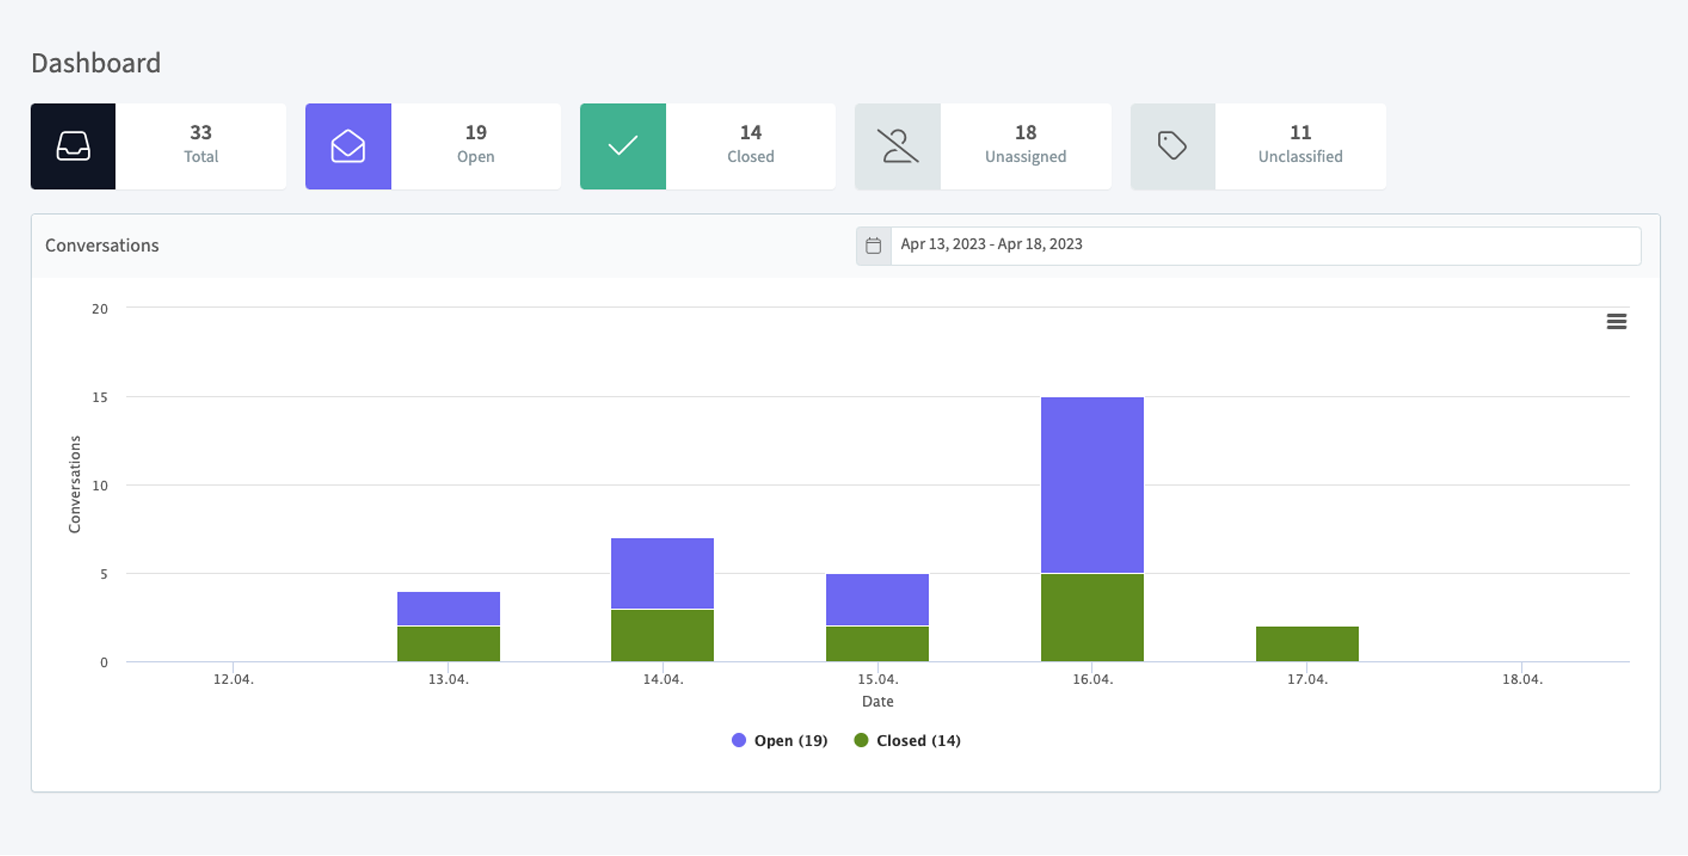Open the date range picker field
This screenshot has height=856, width=1688.
pyautogui.click(x=1264, y=245)
